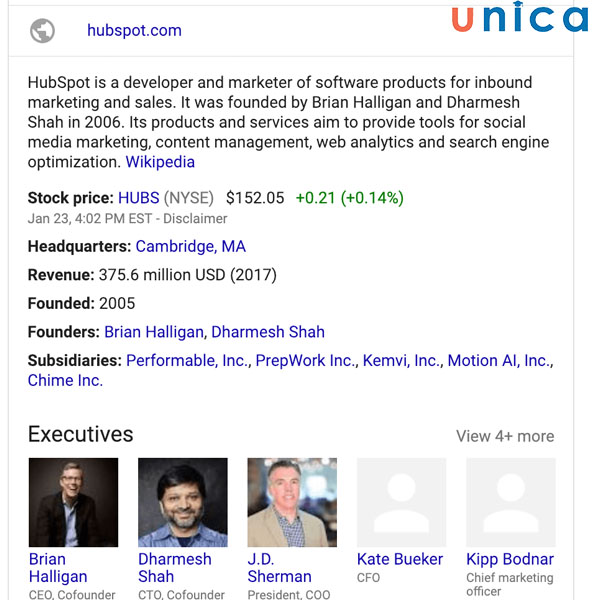The width and height of the screenshot is (600, 600).
Task: Click Brian Halligan's executive photo
Action: (73, 502)
